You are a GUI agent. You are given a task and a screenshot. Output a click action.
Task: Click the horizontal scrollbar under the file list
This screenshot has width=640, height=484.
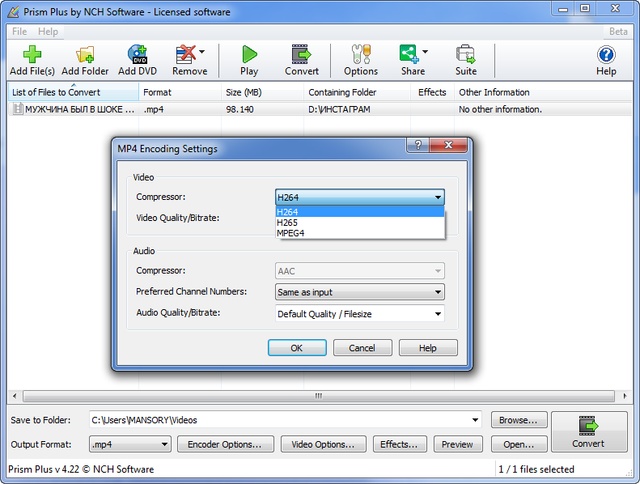(x=319, y=396)
